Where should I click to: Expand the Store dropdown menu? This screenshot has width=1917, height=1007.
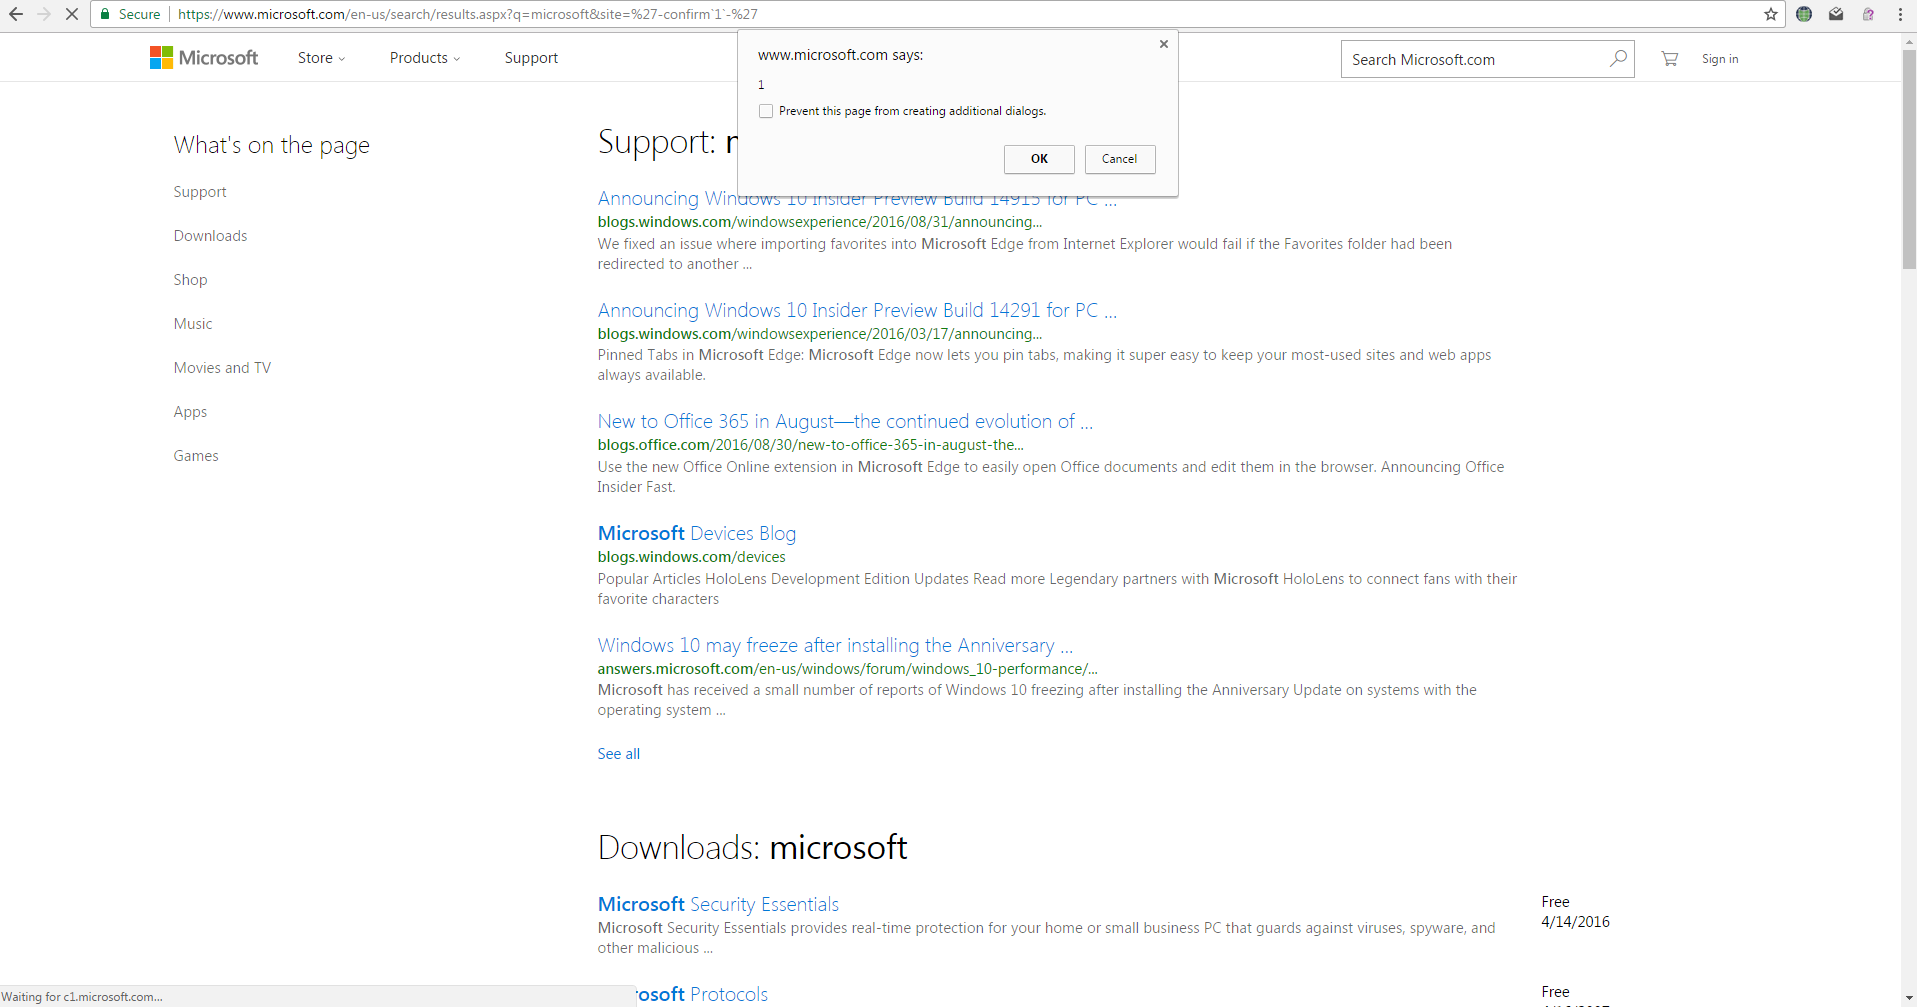(x=321, y=58)
